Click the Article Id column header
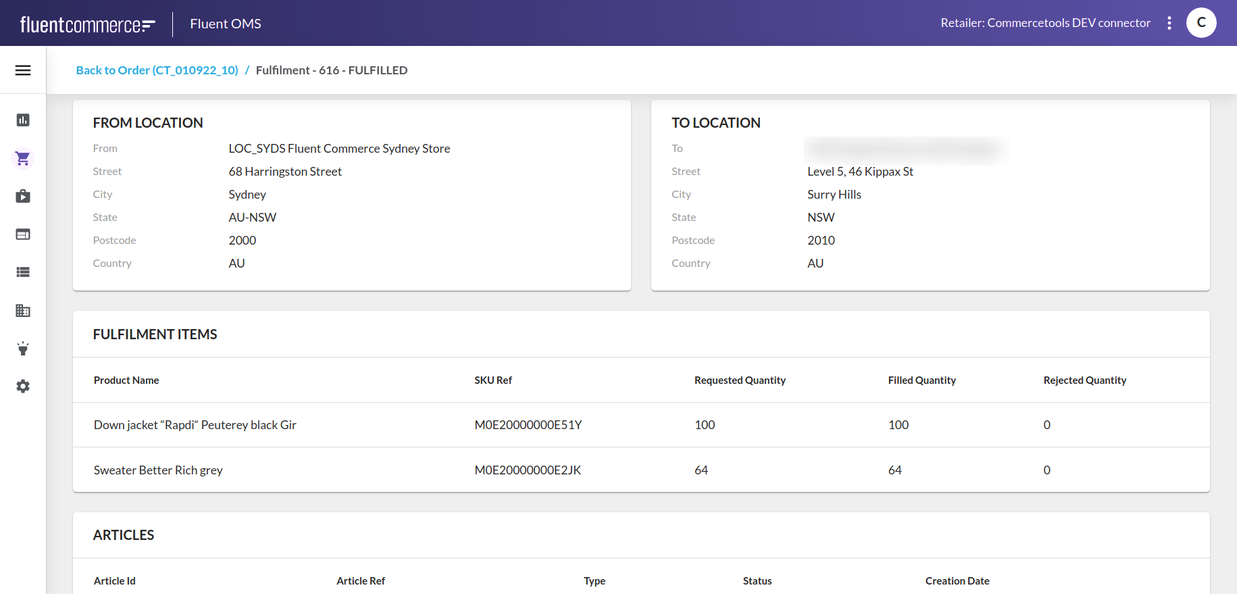The width and height of the screenshot is (1237, 594). click(115, 581)
